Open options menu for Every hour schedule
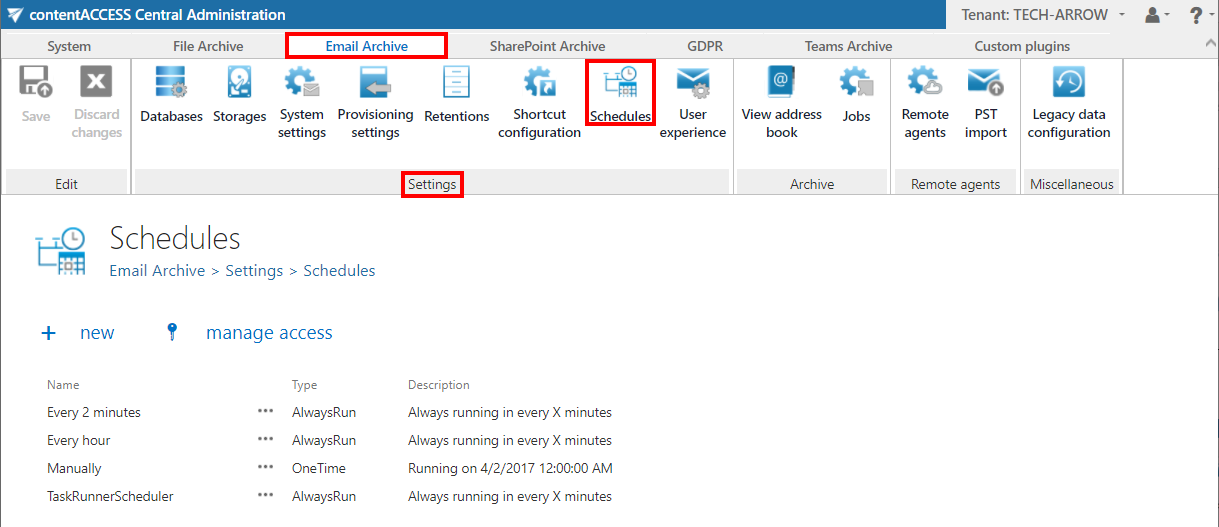This screenshot has height=527, width=1219. coord(265,440)
